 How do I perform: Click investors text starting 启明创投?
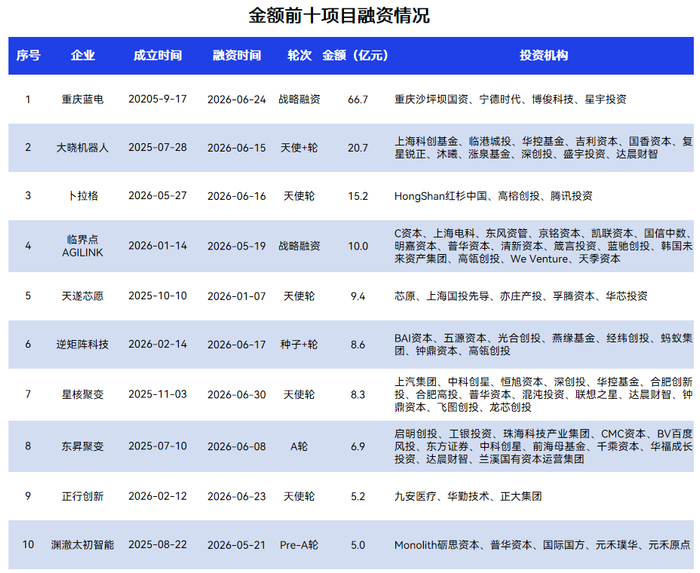coord(543,446)
